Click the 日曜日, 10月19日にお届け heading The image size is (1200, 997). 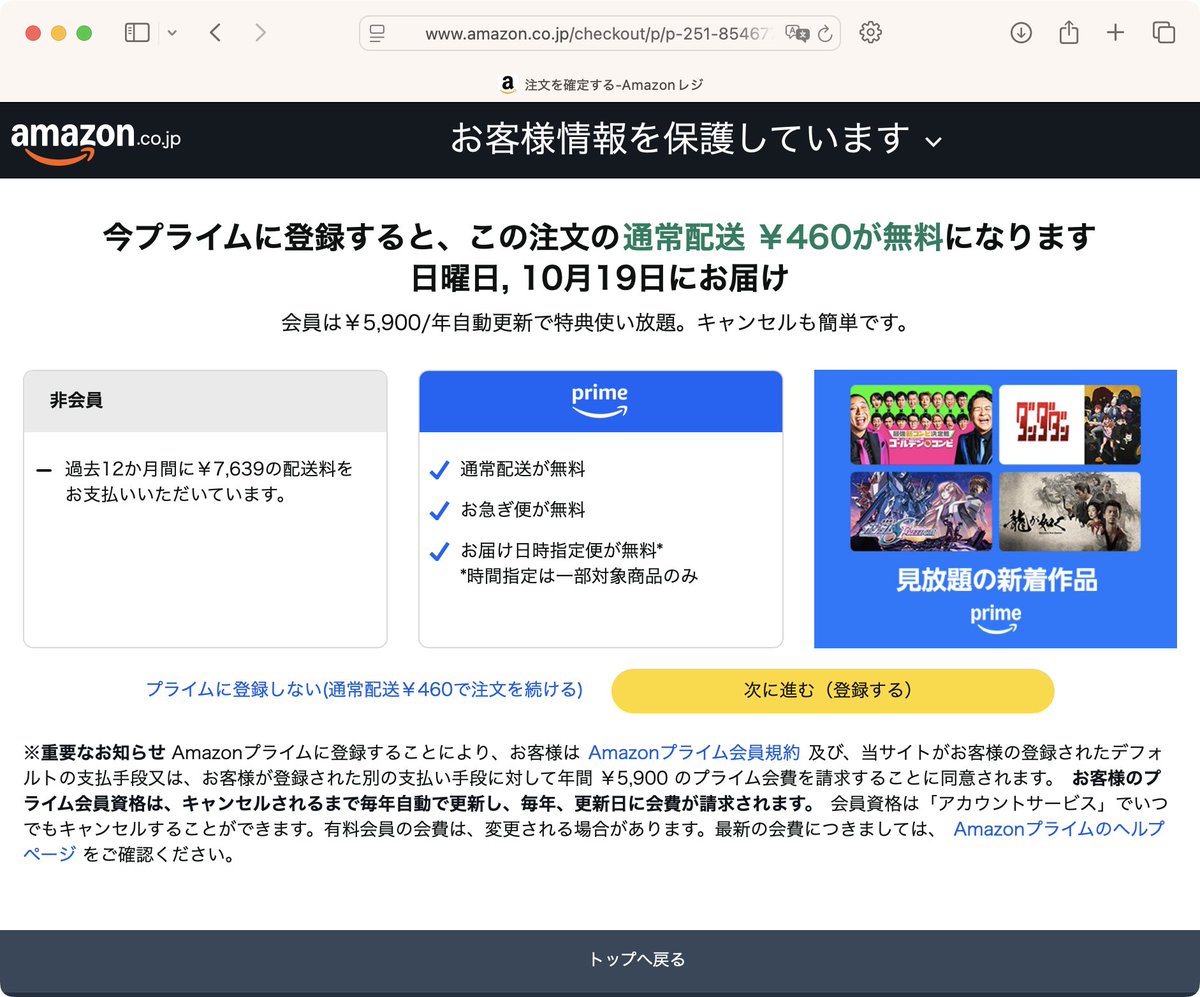[600, 277]
